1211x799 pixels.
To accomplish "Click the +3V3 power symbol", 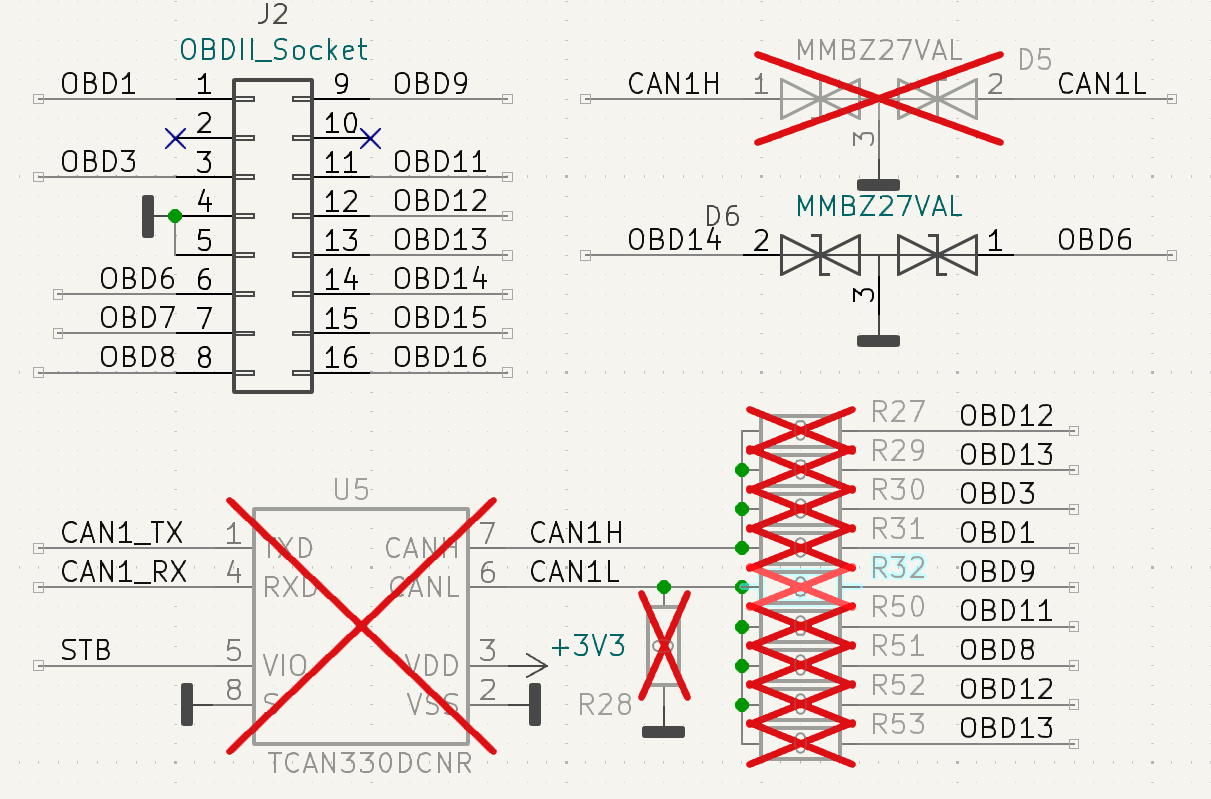I will (588, 647).
